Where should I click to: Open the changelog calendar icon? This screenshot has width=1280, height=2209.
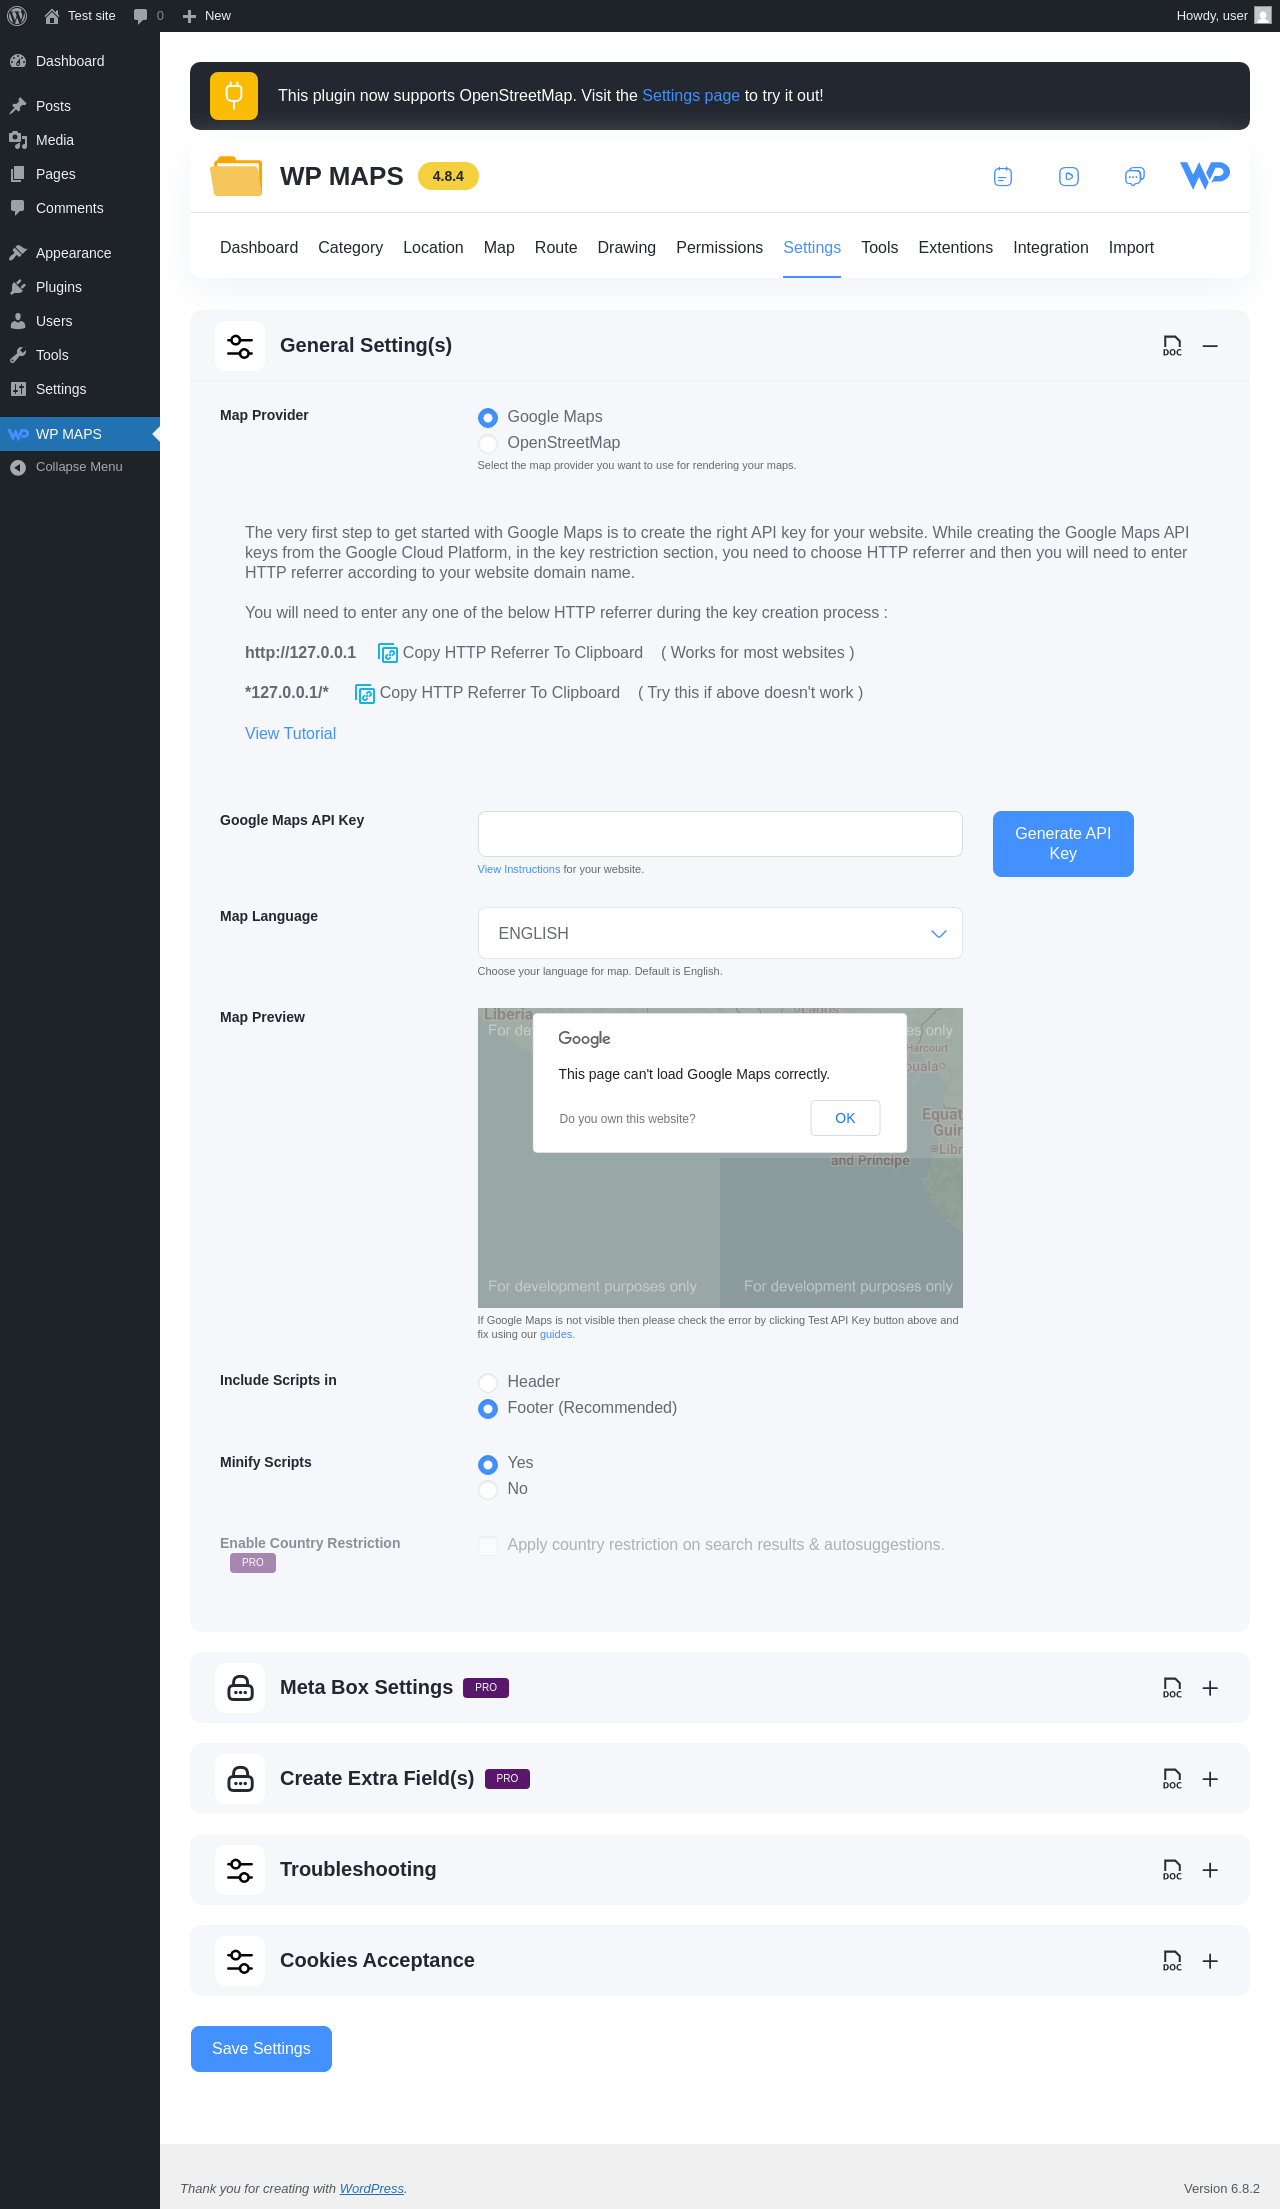[1003, 177]
